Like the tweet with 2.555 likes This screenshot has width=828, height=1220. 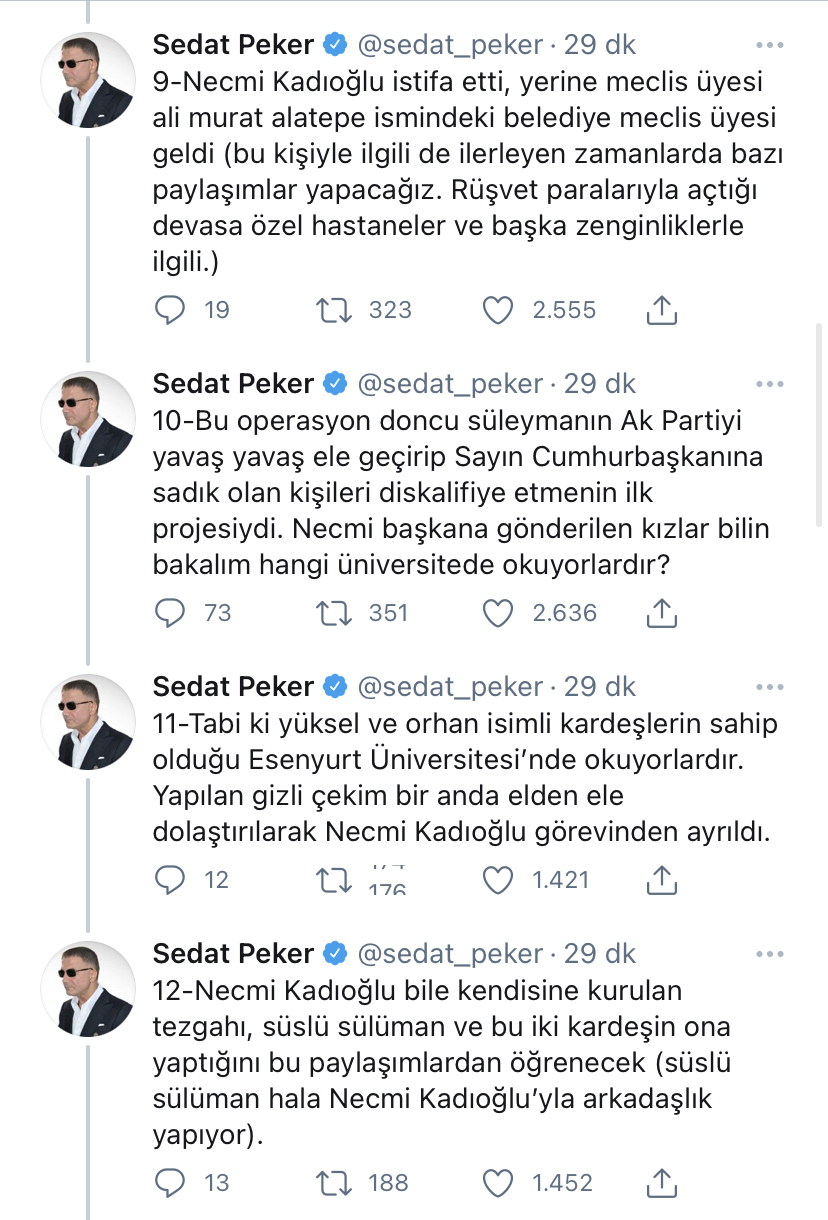498,310
